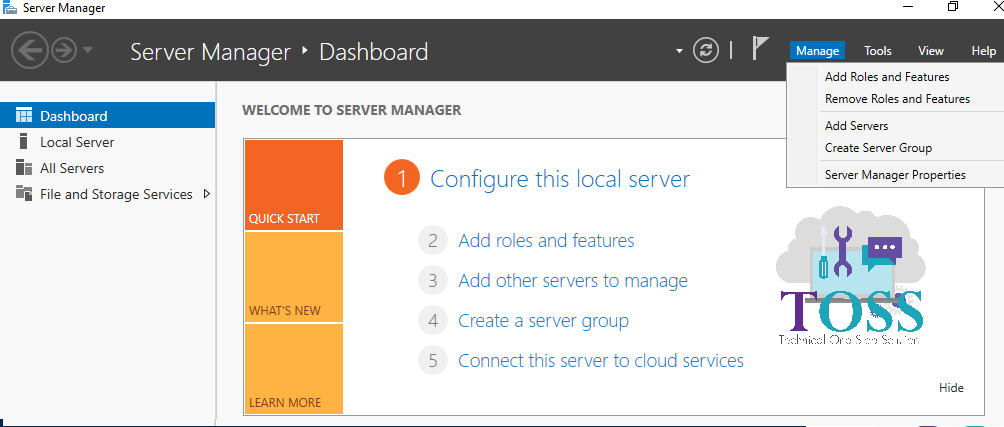Select Add Servers menu entry

click(856, 125)
